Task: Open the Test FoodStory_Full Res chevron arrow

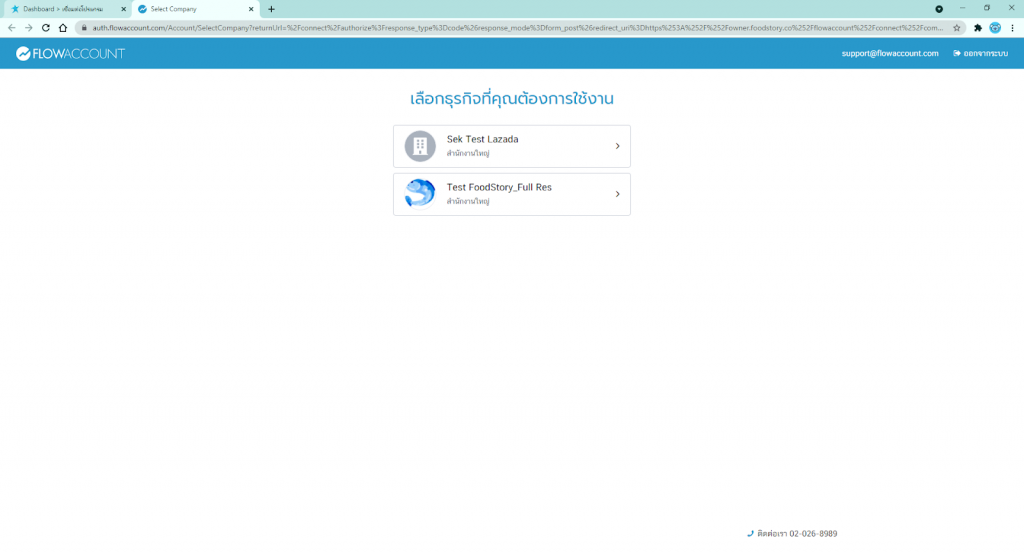Action: [617, 194]
